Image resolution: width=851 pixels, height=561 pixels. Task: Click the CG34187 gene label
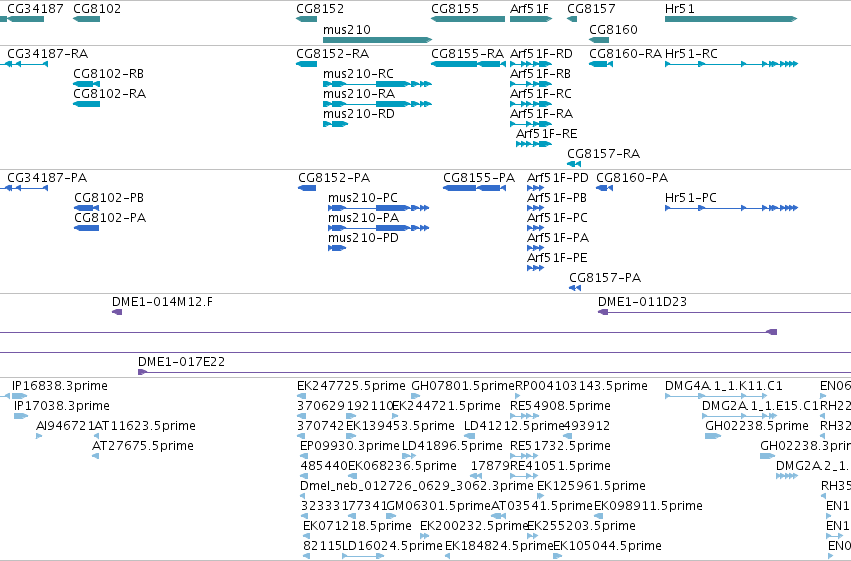tap(35, 9)
